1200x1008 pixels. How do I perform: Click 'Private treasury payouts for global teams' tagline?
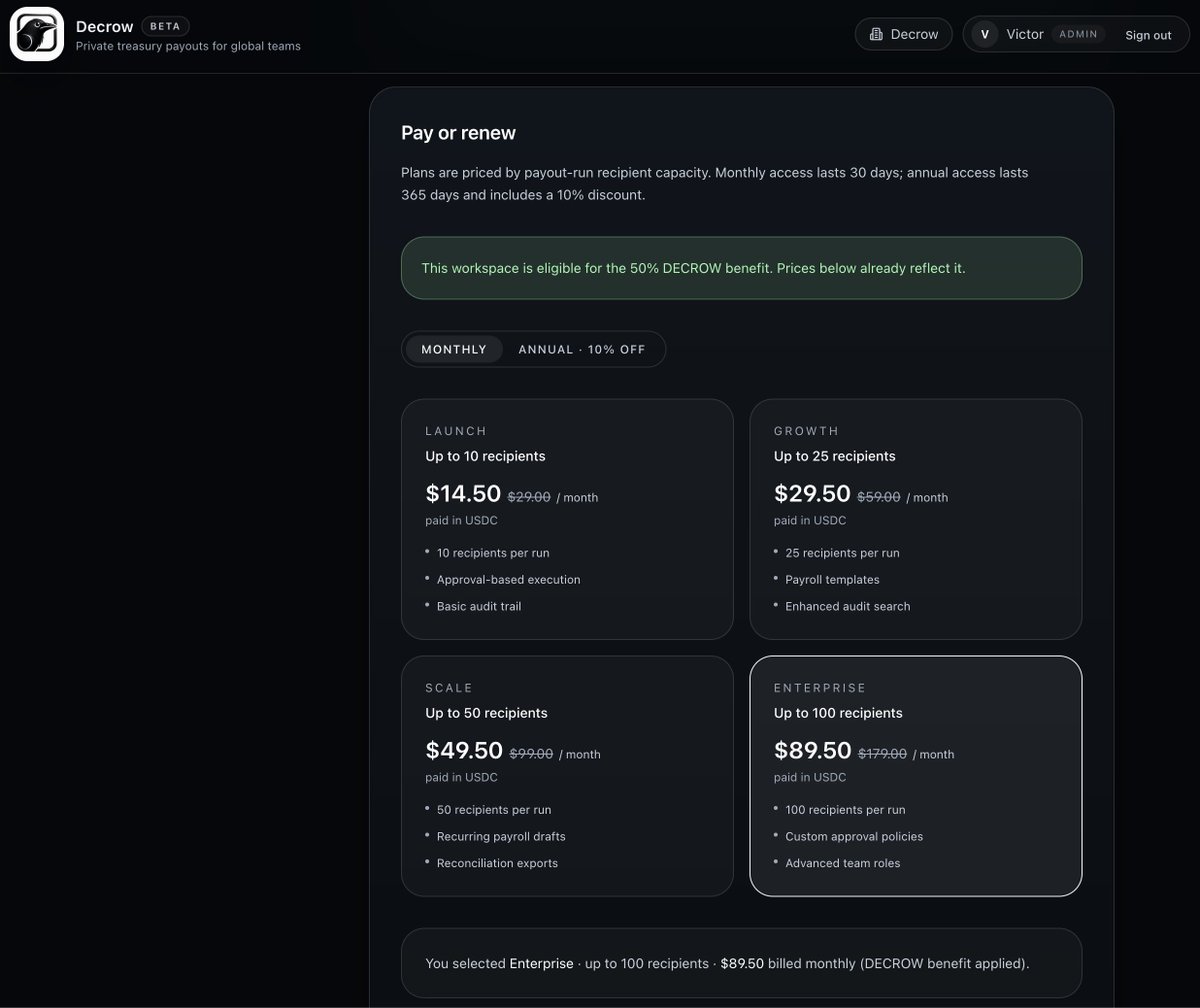[x=188, y=46]
